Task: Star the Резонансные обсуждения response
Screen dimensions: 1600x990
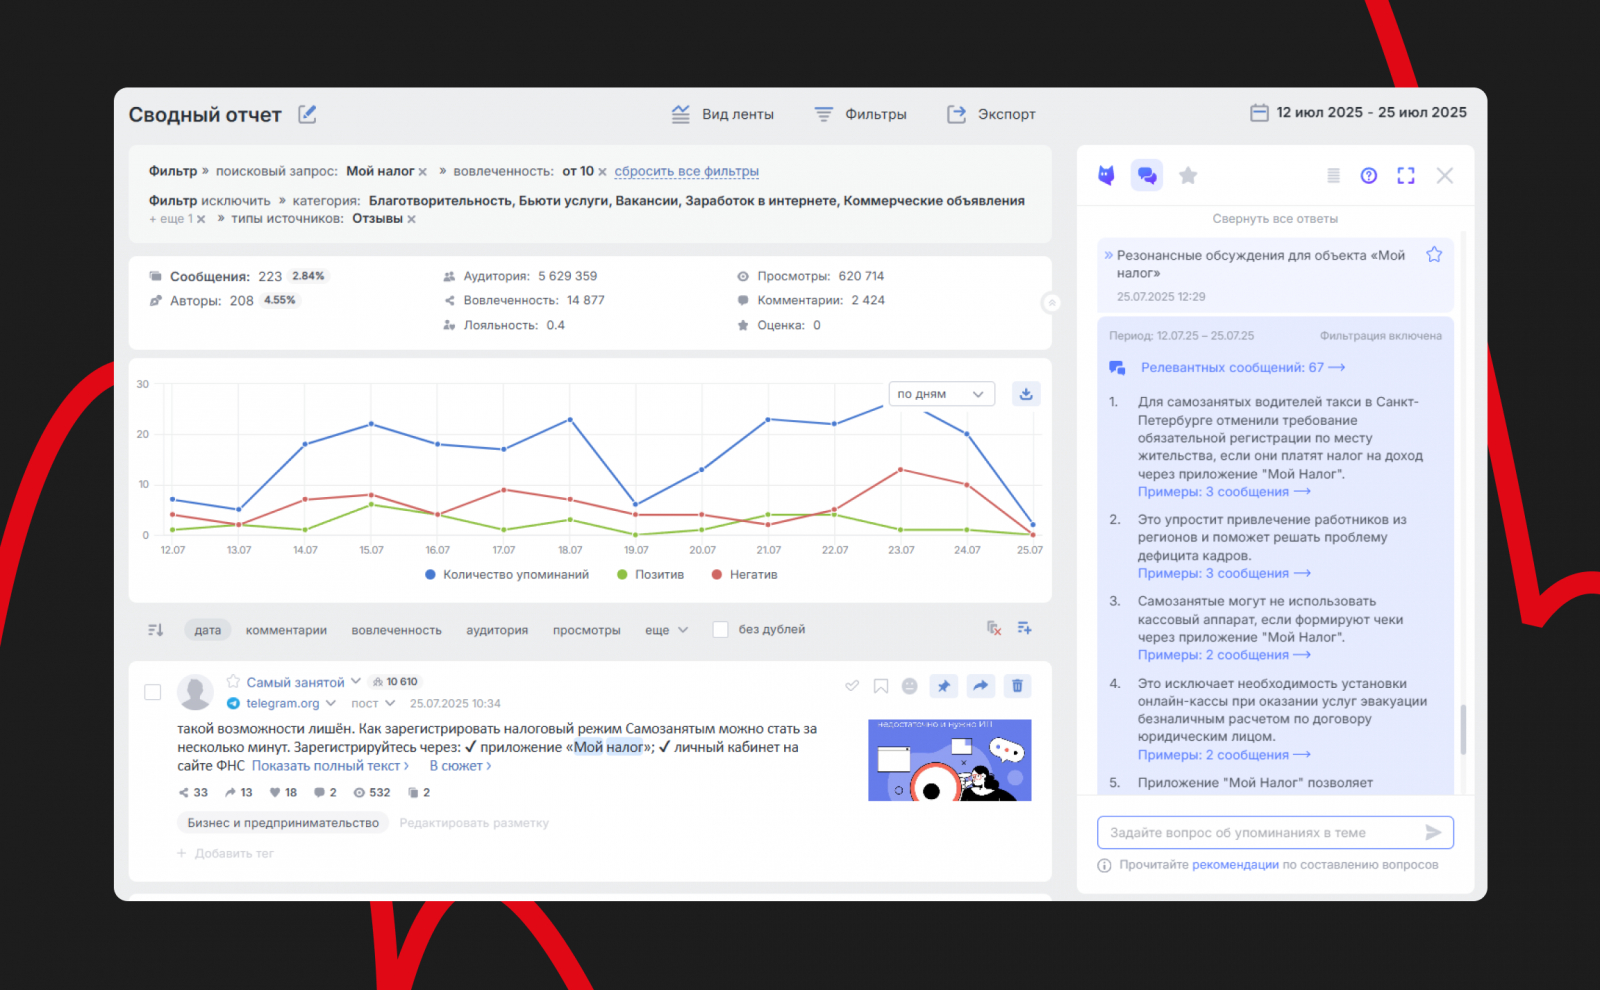Action: tap(1434, 255)
